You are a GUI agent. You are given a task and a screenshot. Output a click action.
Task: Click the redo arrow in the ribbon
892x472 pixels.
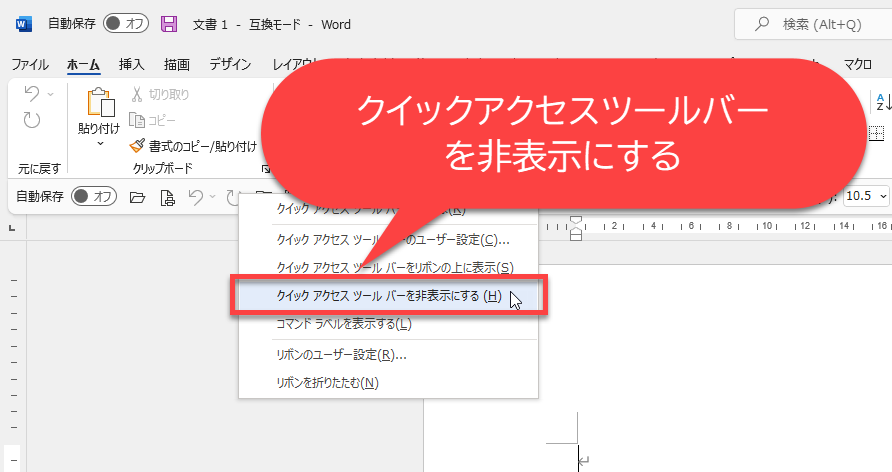click(x=32, y=120)
